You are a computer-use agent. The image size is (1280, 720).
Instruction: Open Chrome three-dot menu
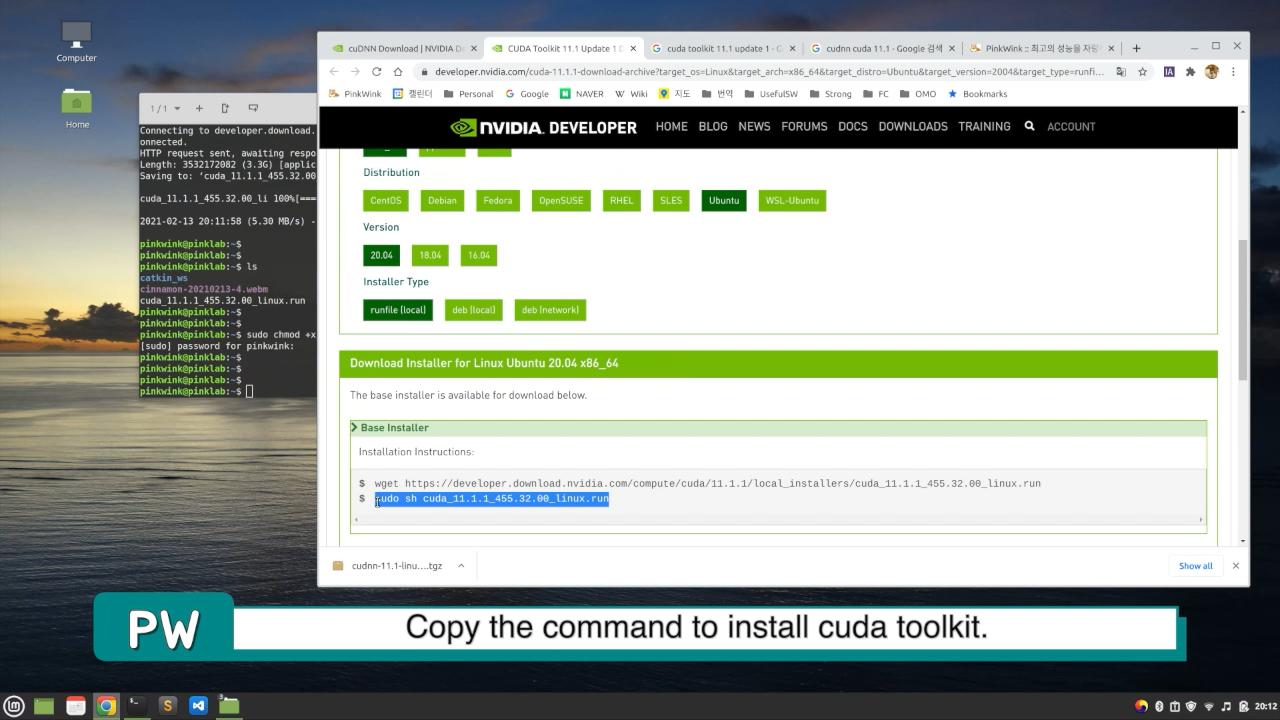tap(1233, 72)
